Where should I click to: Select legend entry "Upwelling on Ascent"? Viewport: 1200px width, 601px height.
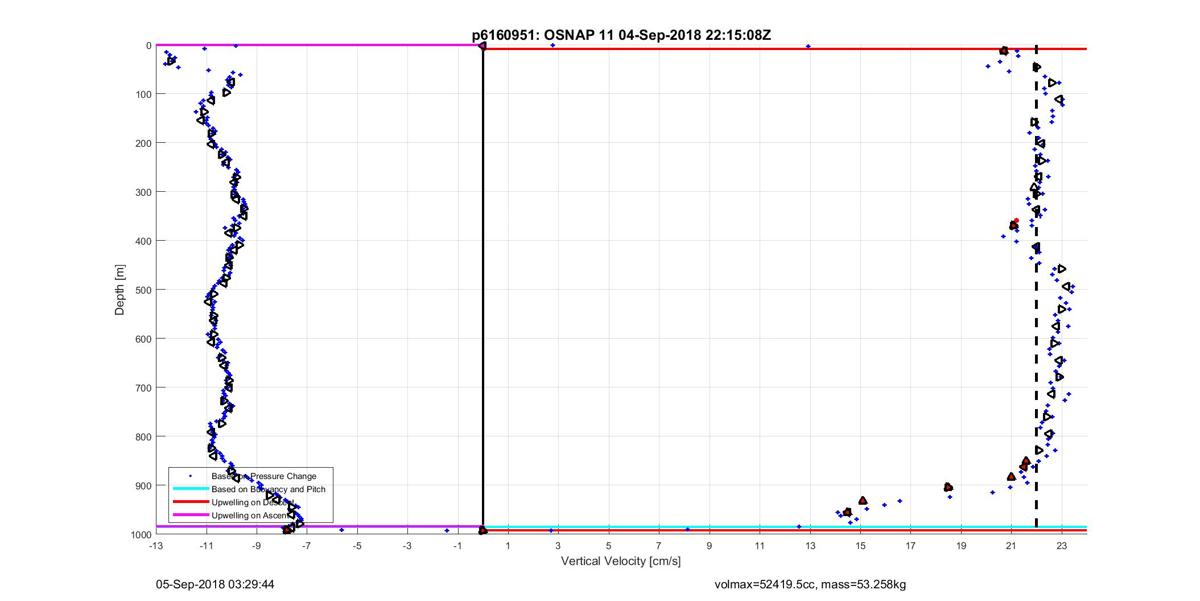coord(252,514)
